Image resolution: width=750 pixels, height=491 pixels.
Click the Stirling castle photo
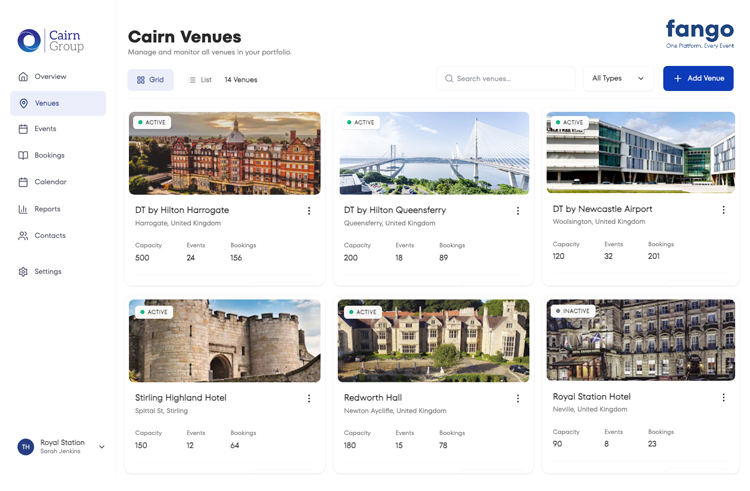225,341
